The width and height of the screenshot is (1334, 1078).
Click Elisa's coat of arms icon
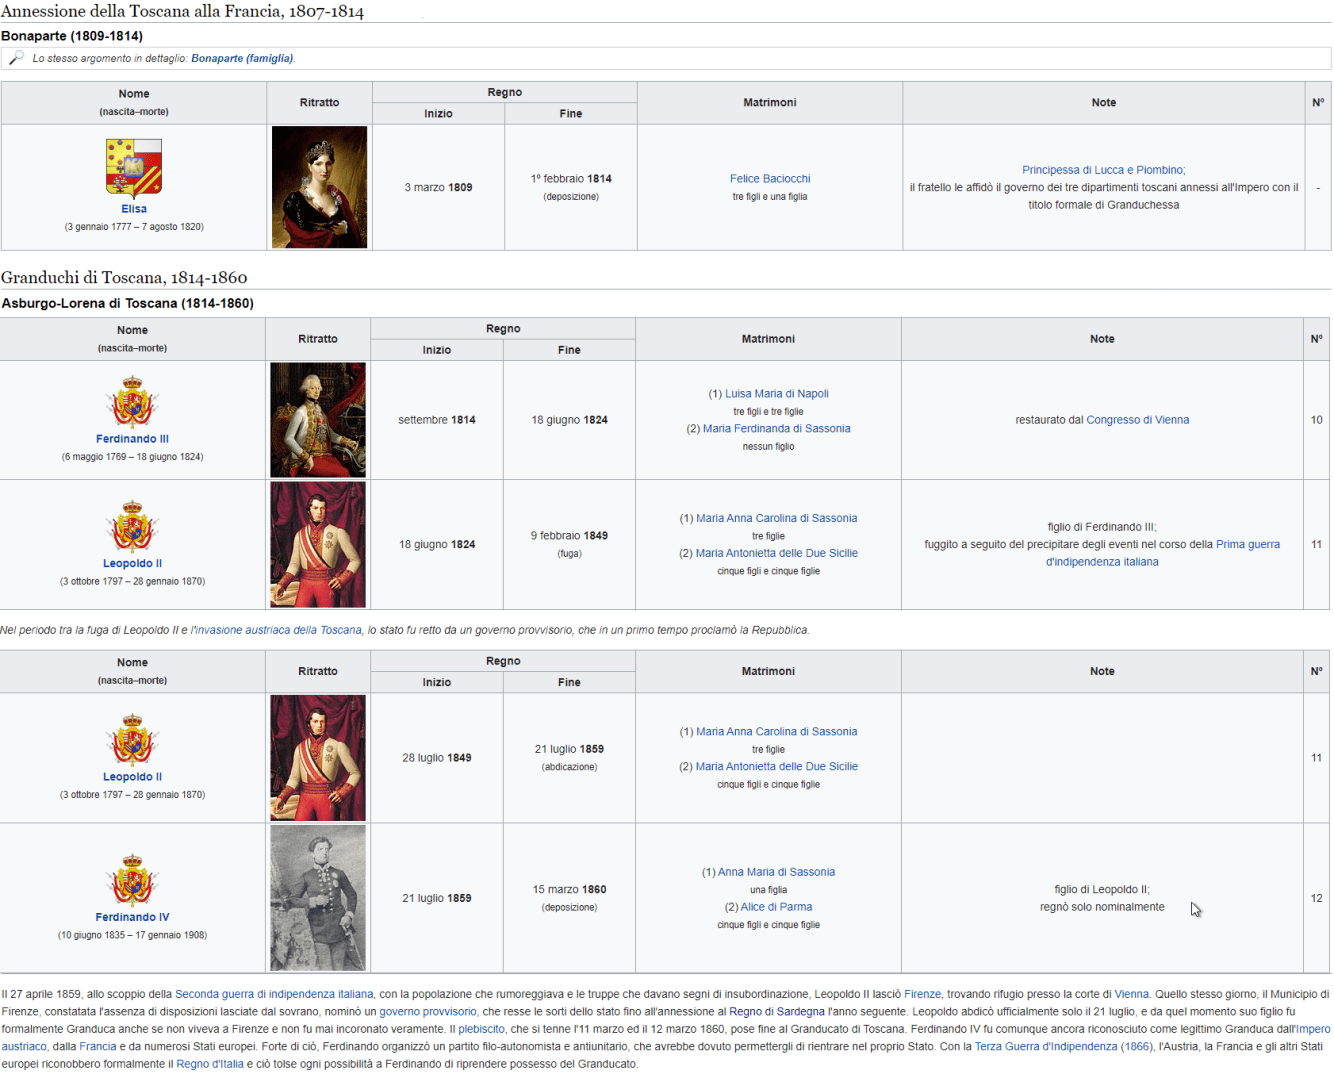point(134,167)
